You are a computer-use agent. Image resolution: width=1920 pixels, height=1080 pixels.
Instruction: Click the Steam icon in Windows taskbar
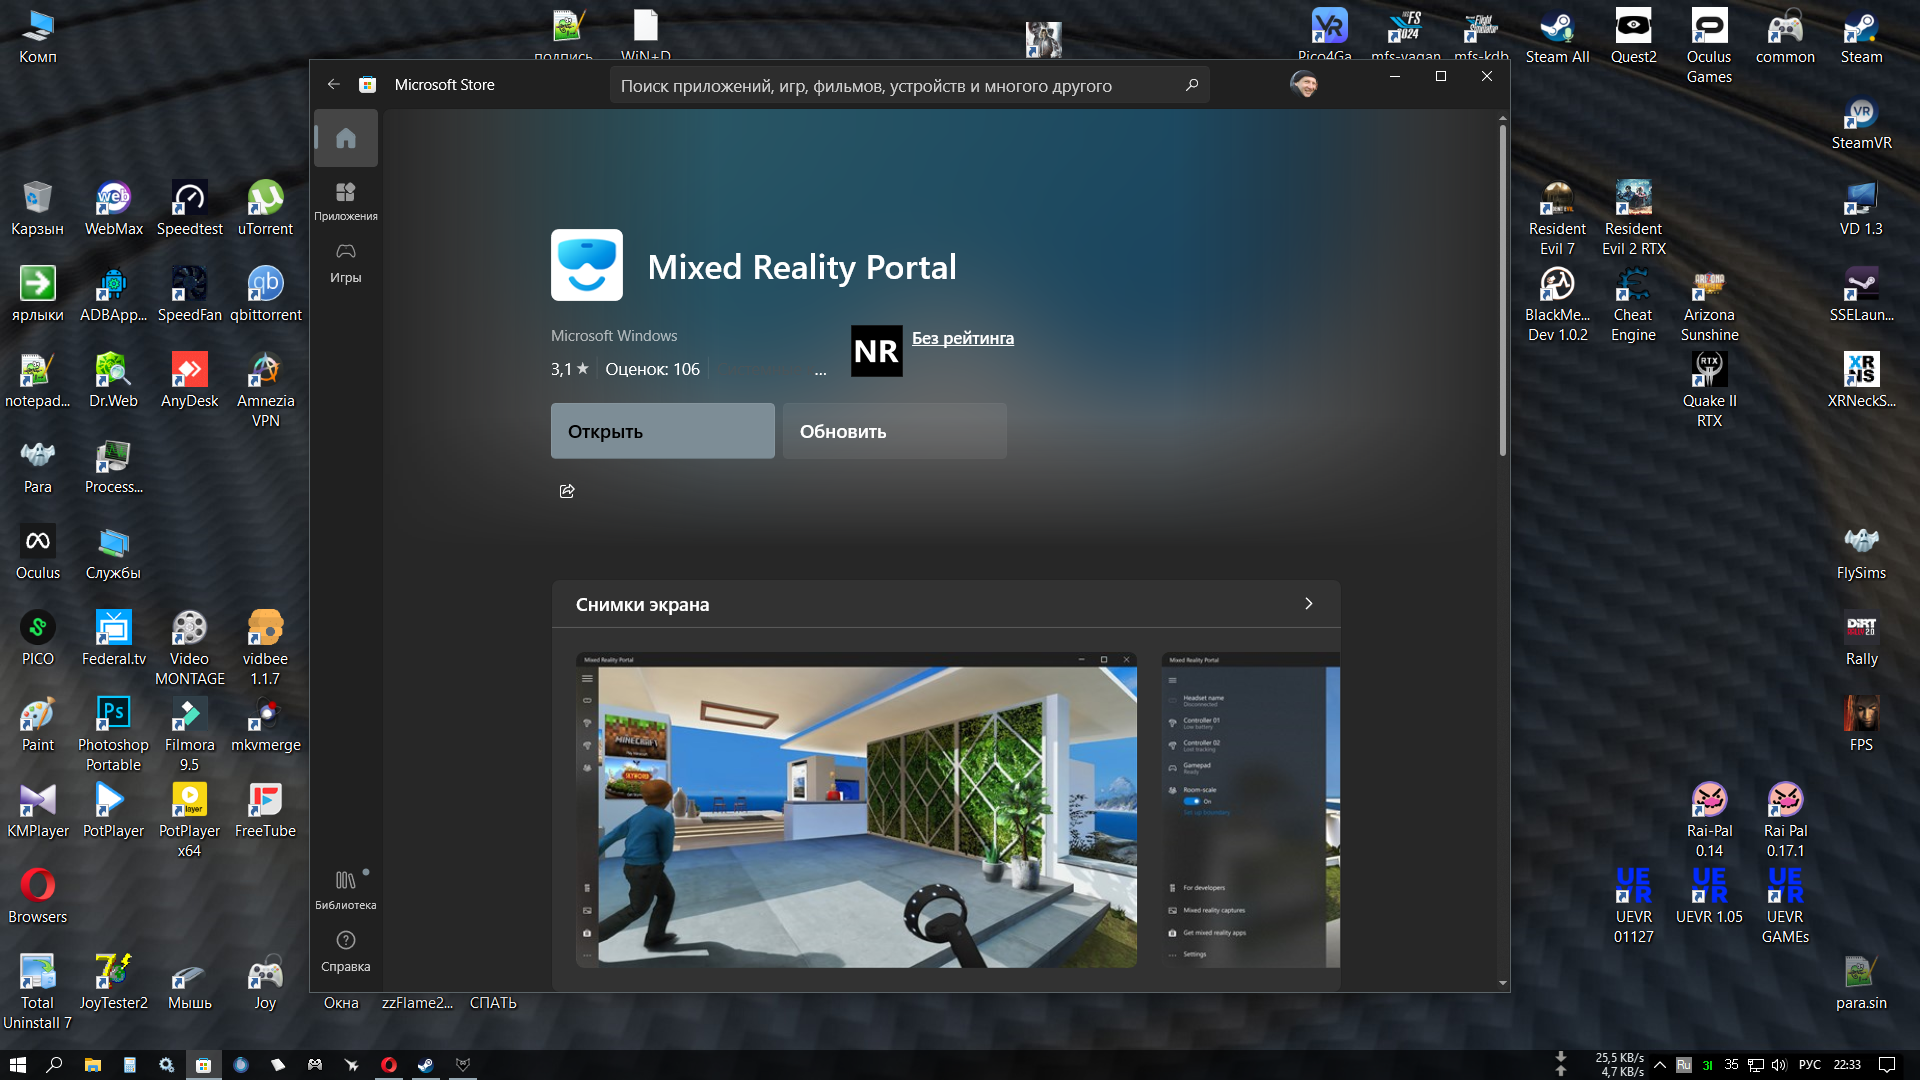pos(426,1065)
